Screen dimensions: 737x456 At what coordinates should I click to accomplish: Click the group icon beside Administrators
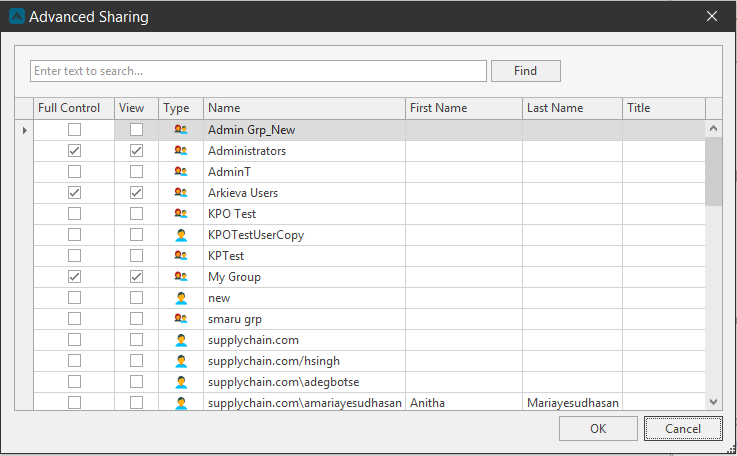point(181,150)
